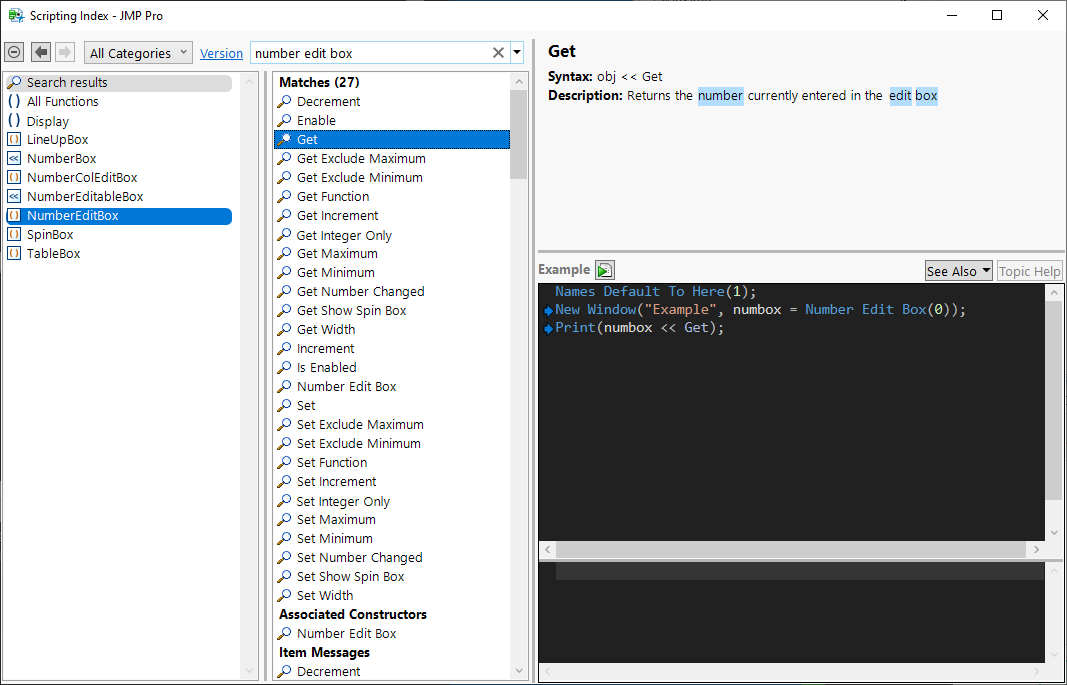Expand the search options dropdown arrow

(x=517, y=53)
